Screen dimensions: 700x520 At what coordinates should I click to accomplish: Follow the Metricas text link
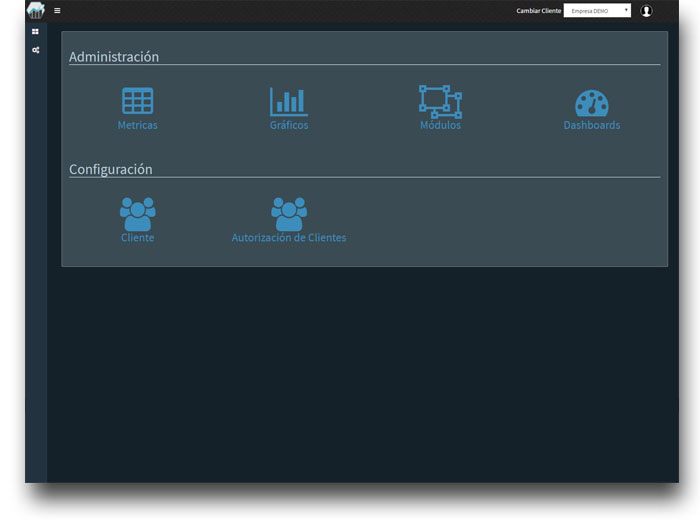pos(138,126)
